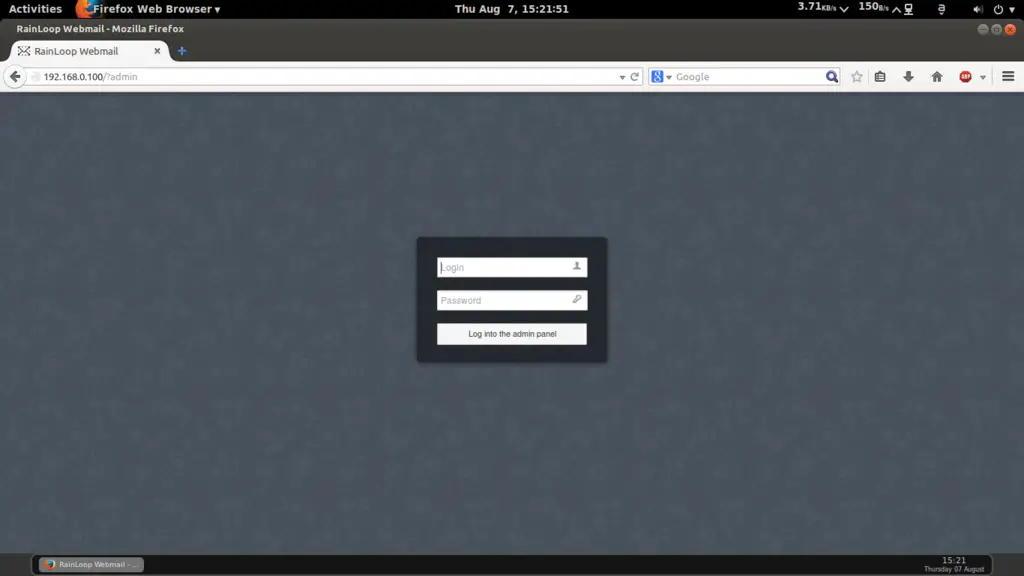Image resolution: width=1024 pixels, height=576 pixels.
Task: Click the keyboard layout indicator in top bar
Action: (941, 9)
